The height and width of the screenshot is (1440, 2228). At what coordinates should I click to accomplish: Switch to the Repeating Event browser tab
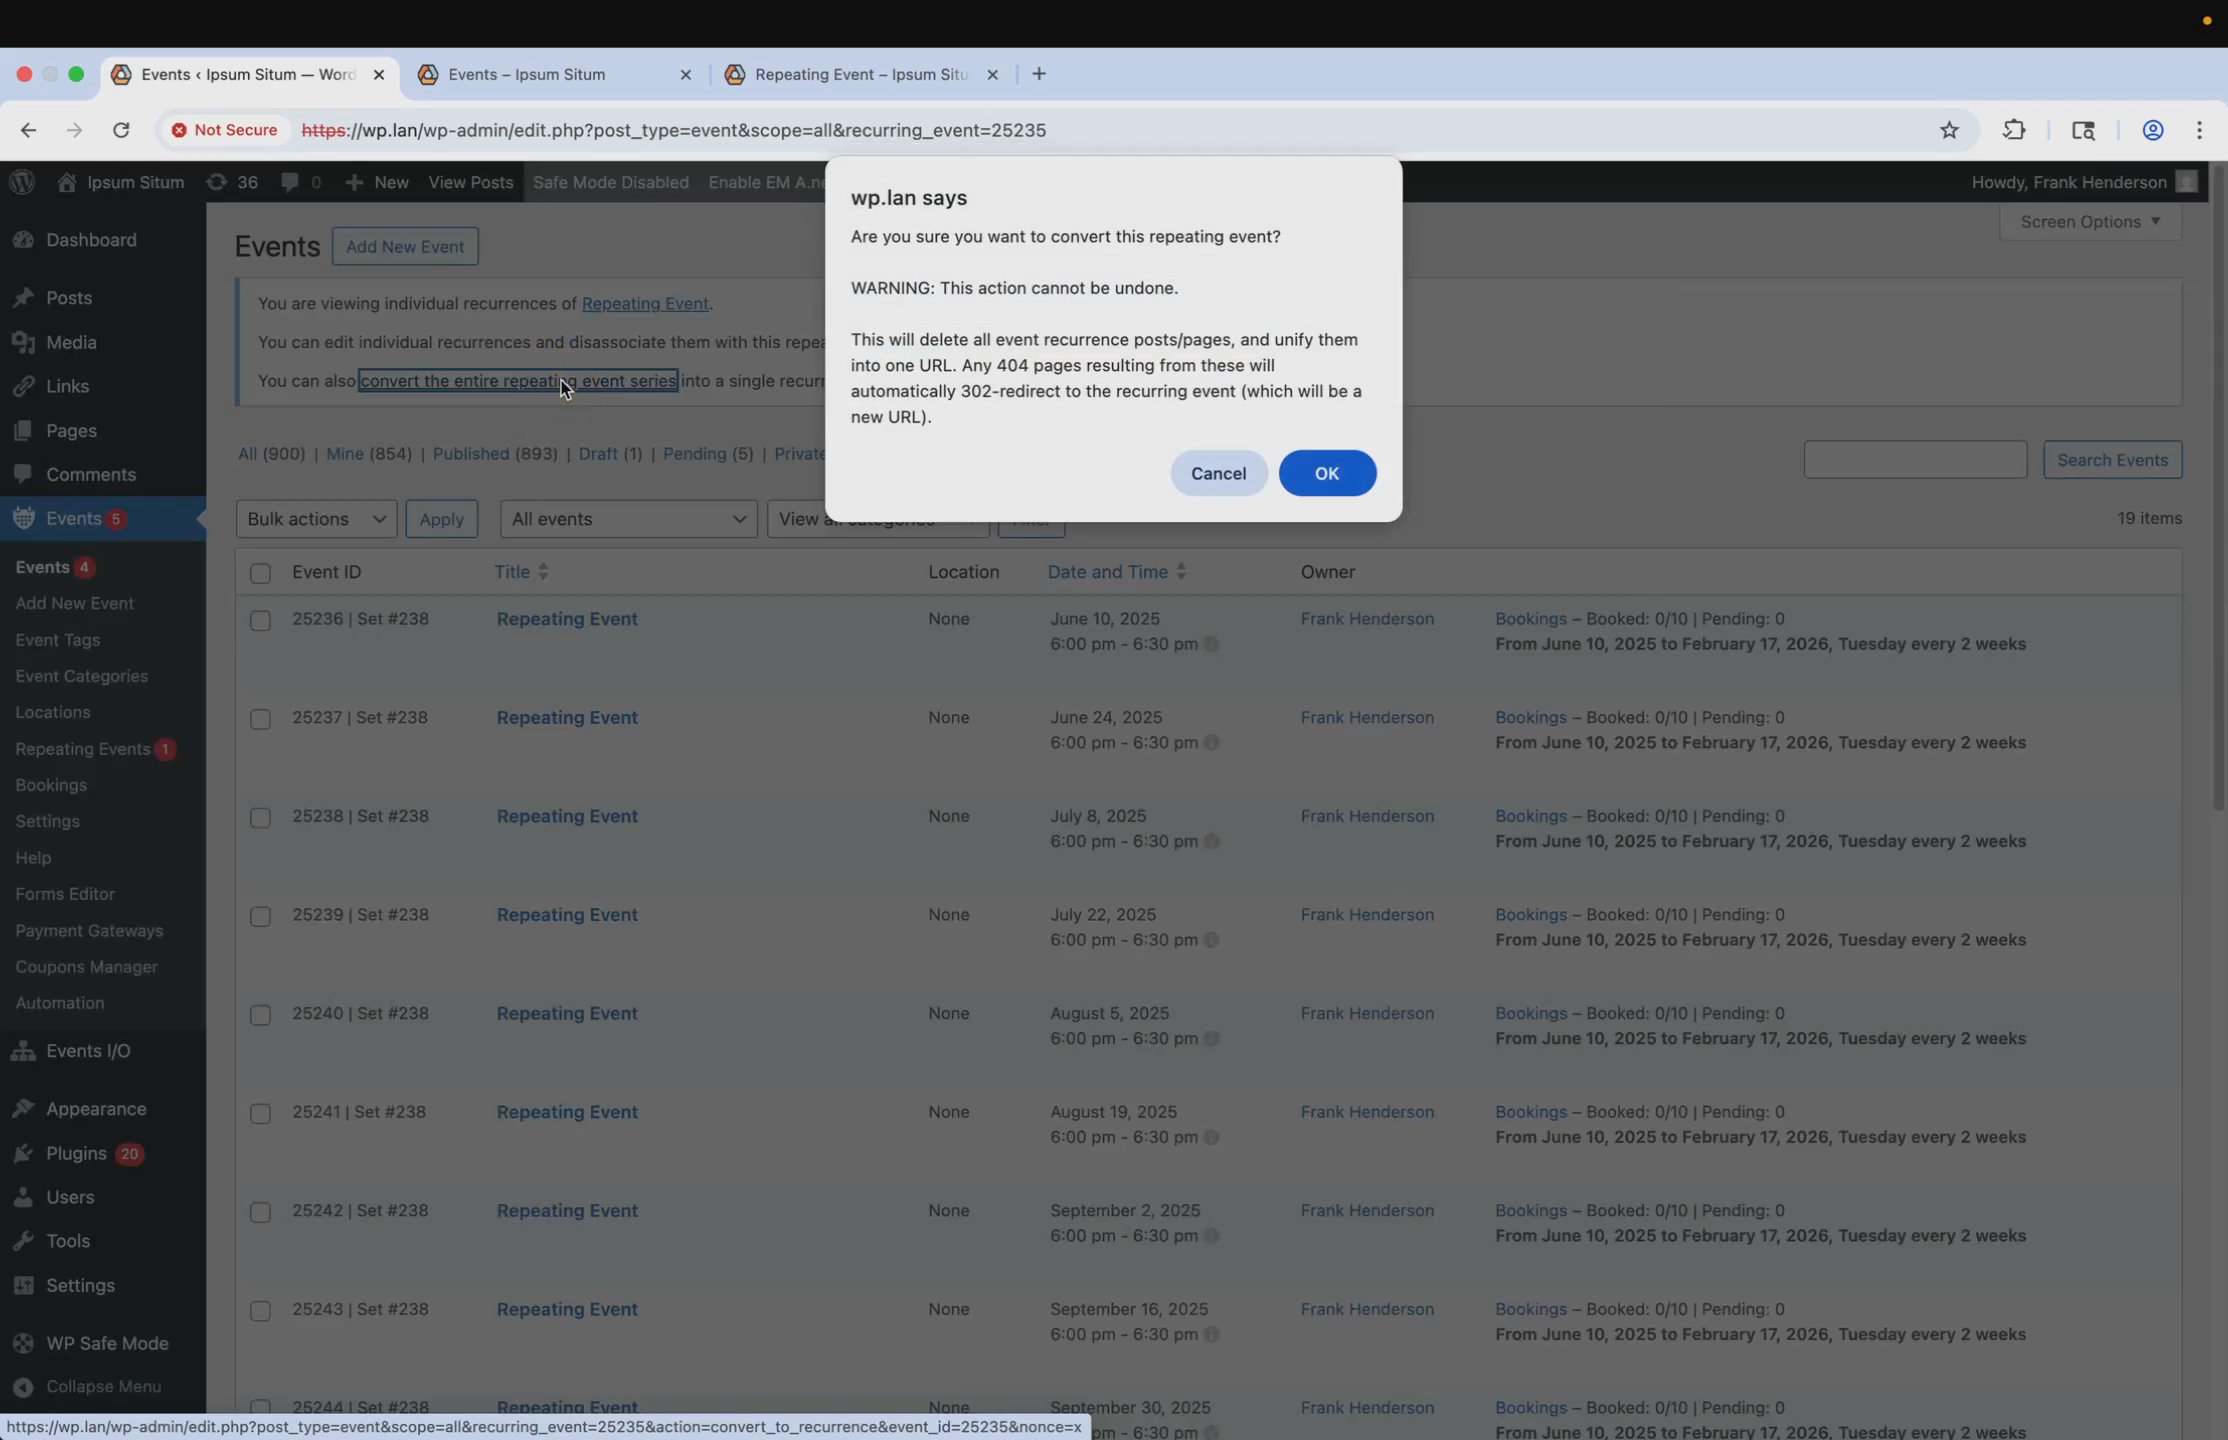(x=860, y=75)
